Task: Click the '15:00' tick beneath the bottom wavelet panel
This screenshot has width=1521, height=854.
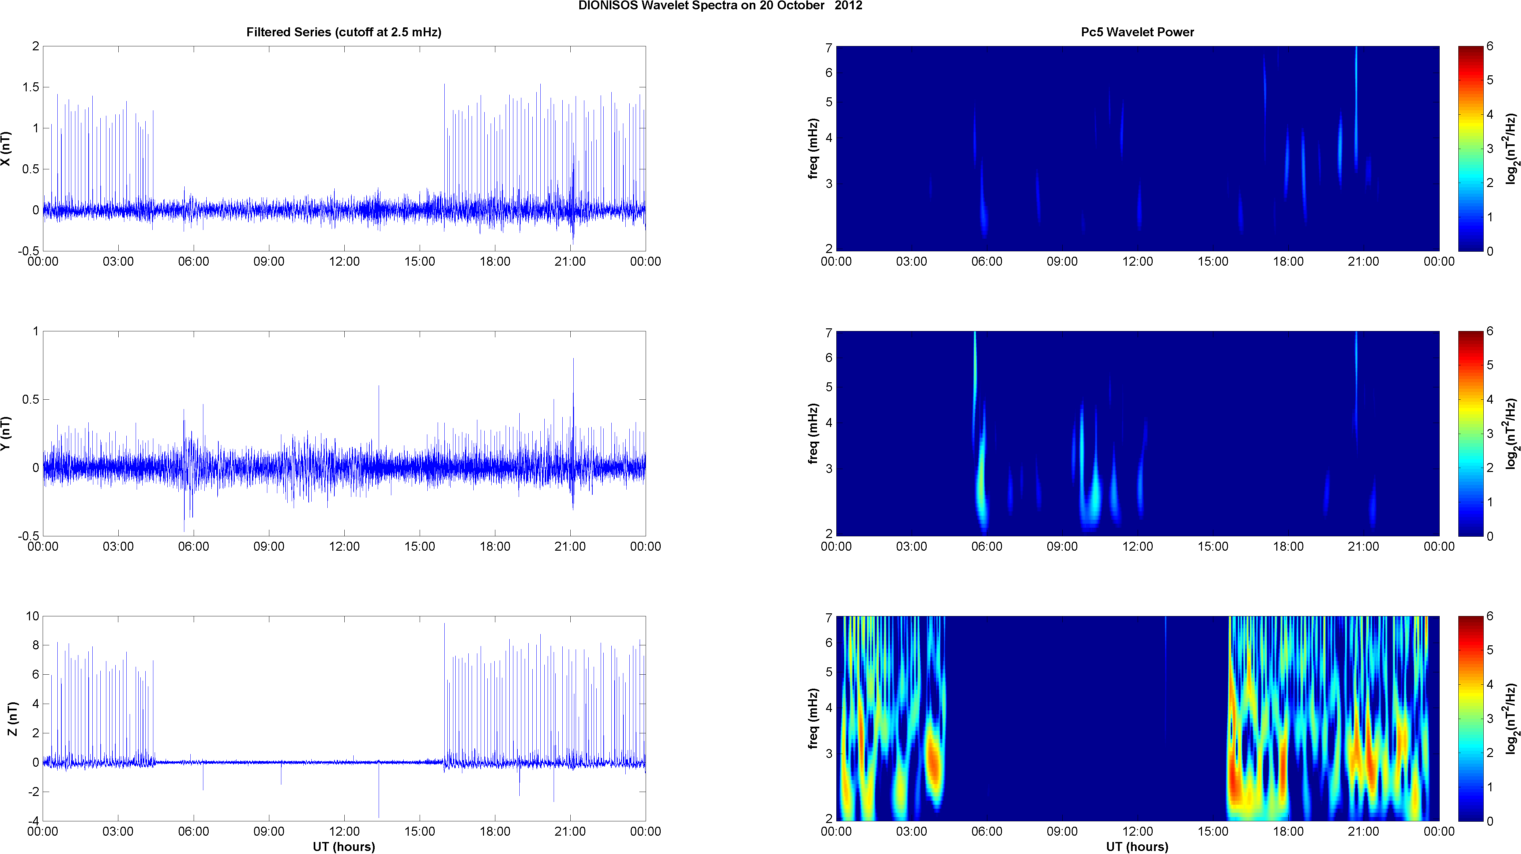Action: click(x=1213, y=832)
